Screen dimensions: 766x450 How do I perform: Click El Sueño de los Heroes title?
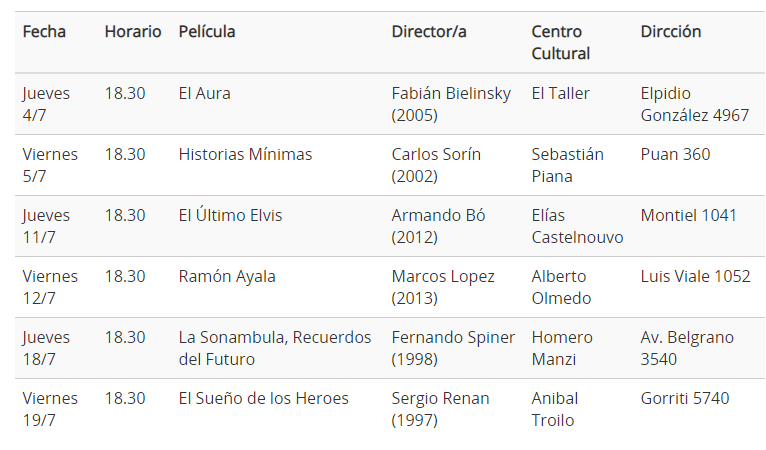tap(263, 399)
